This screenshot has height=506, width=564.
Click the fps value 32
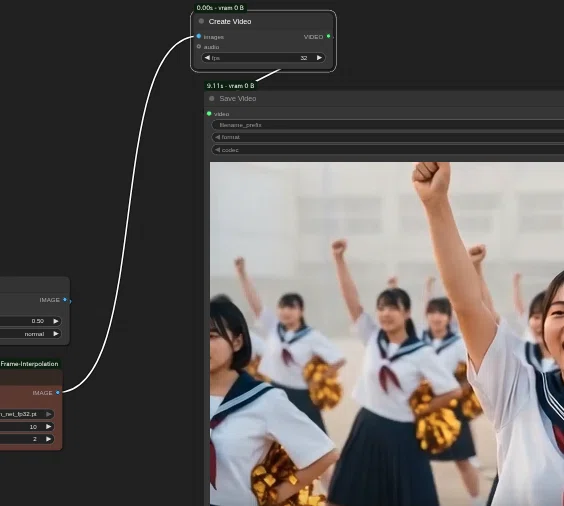click(304, 58)
